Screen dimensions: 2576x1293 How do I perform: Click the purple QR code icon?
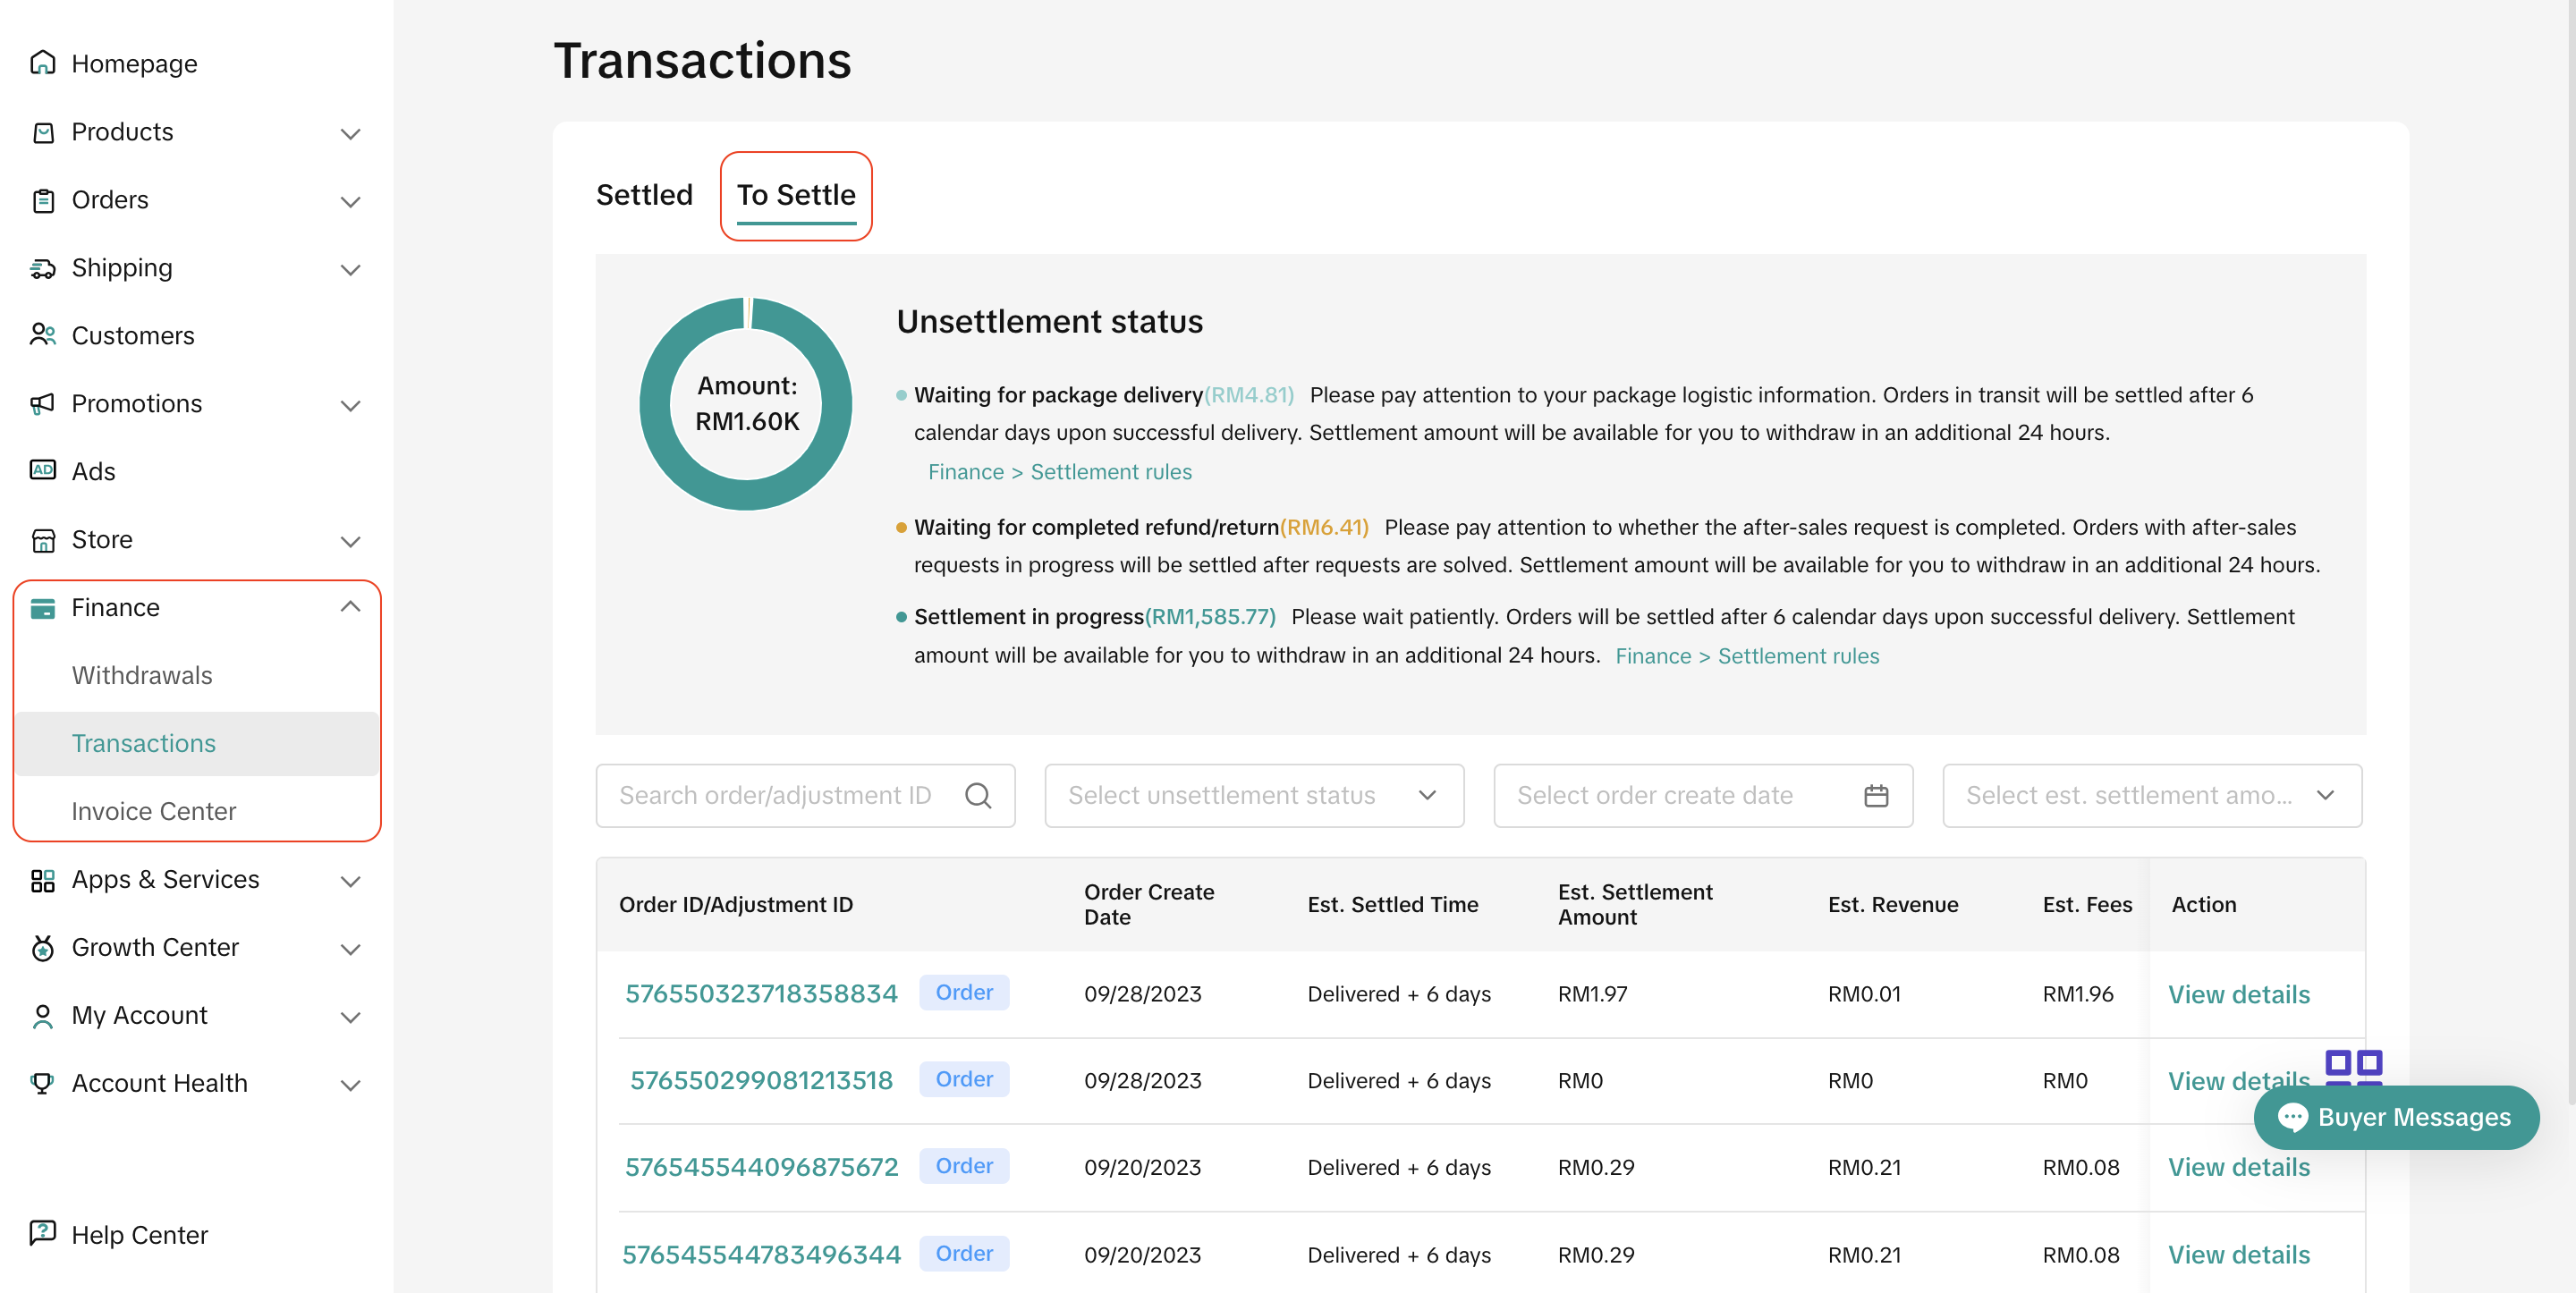pos(2353,1066)
